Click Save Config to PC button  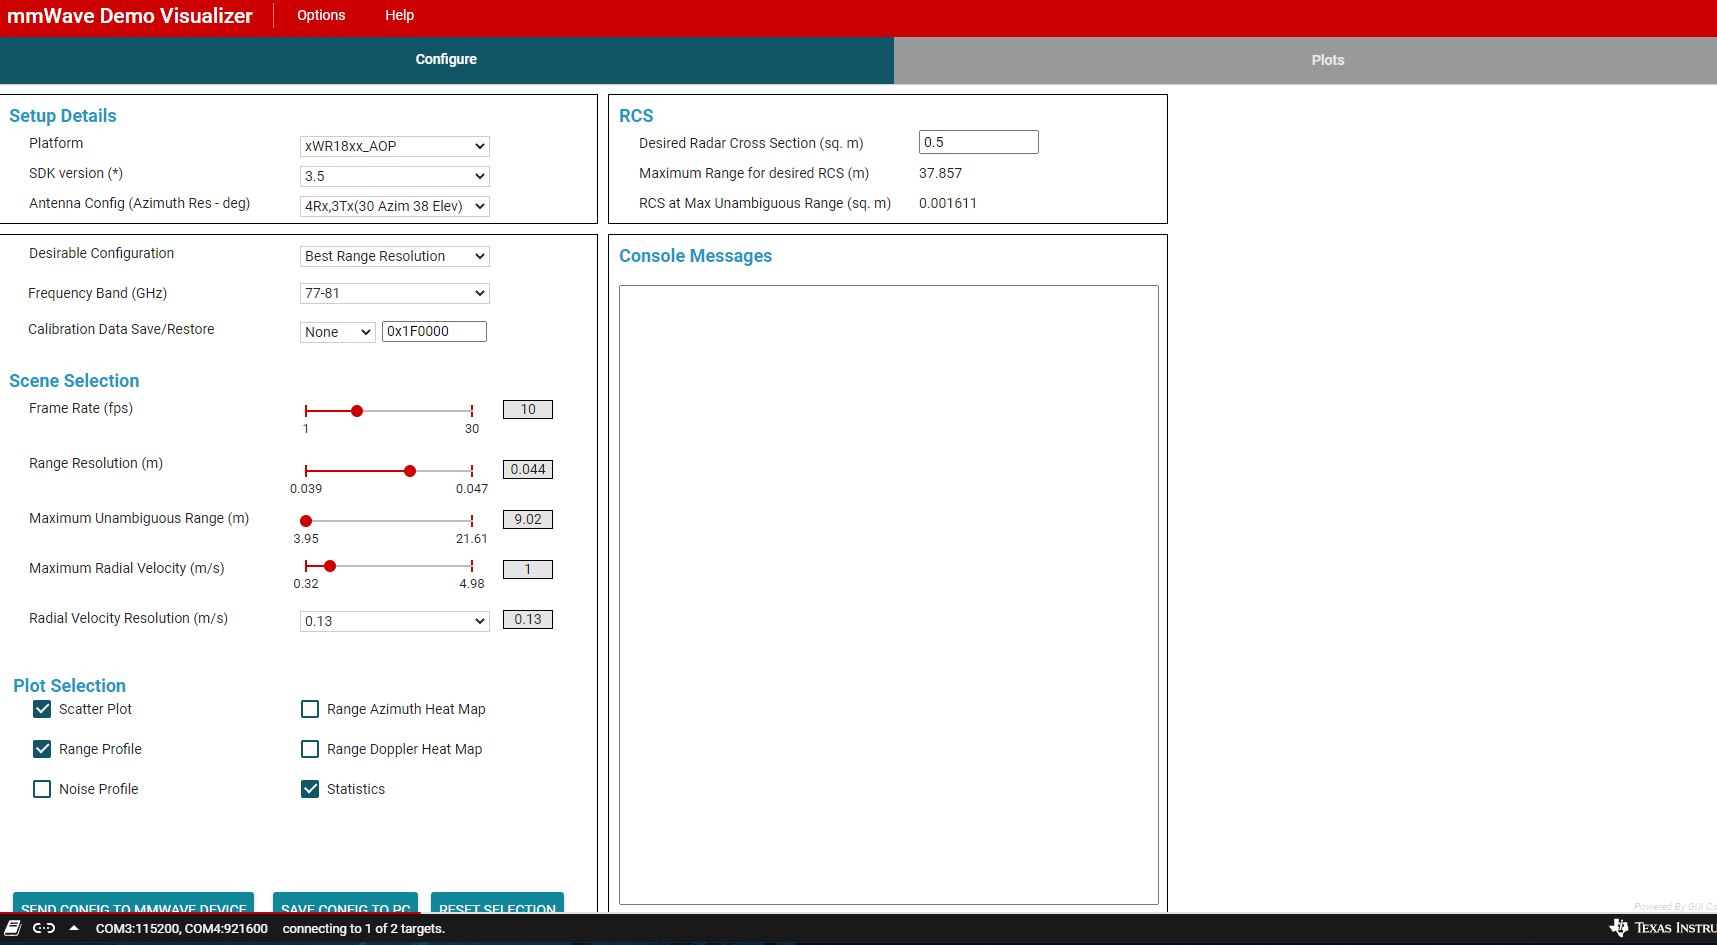346,902
